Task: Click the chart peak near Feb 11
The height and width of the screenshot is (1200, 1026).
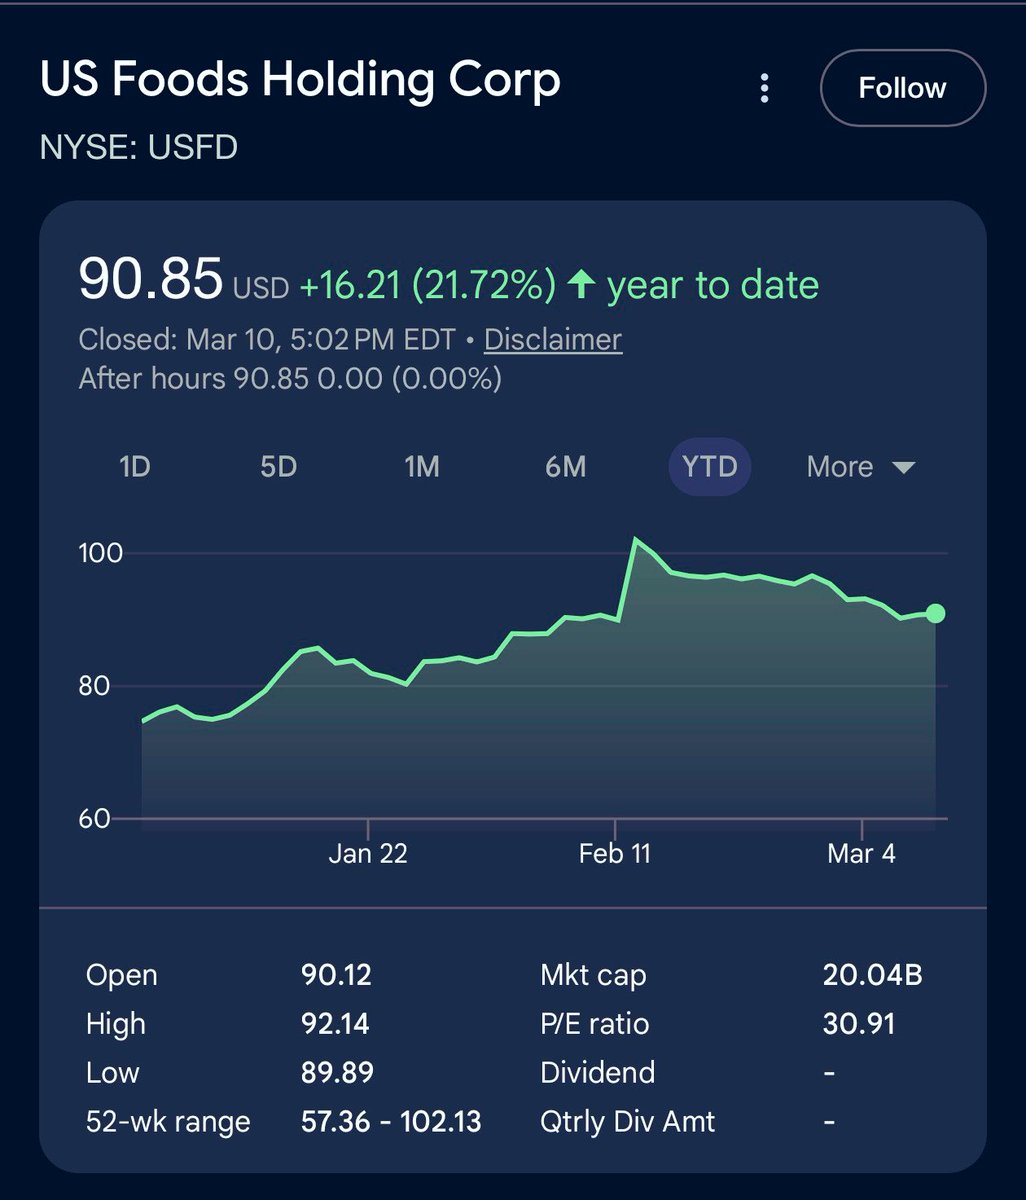Action: (635, 540)
